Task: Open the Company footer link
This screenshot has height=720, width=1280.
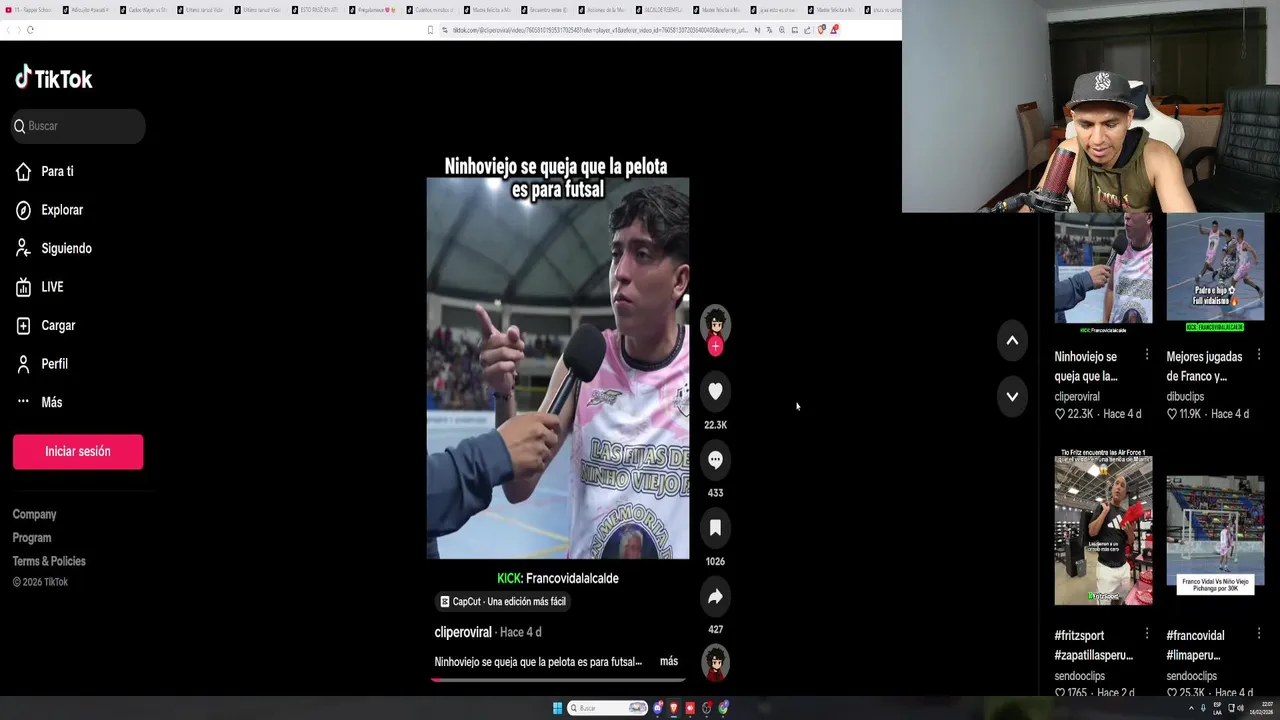Action: 34,514
